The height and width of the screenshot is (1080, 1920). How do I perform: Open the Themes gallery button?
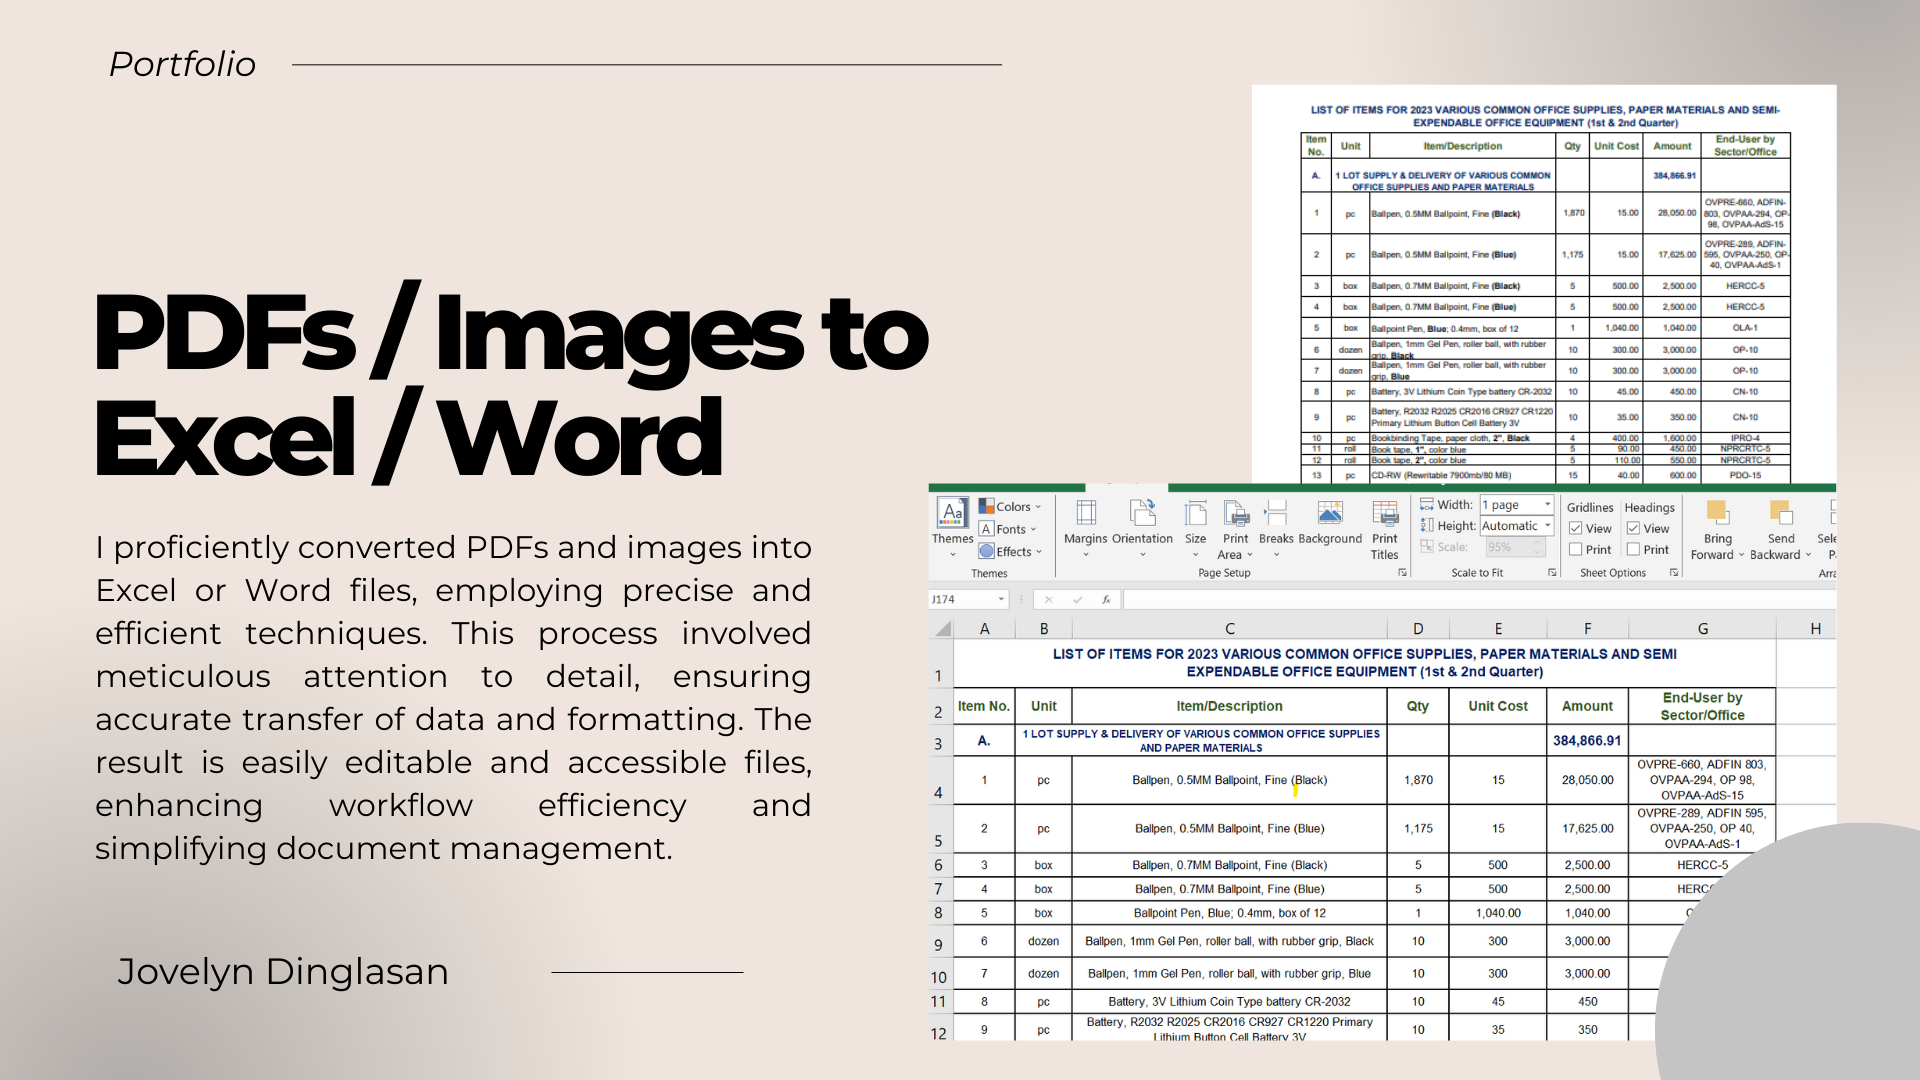[952, 527]
